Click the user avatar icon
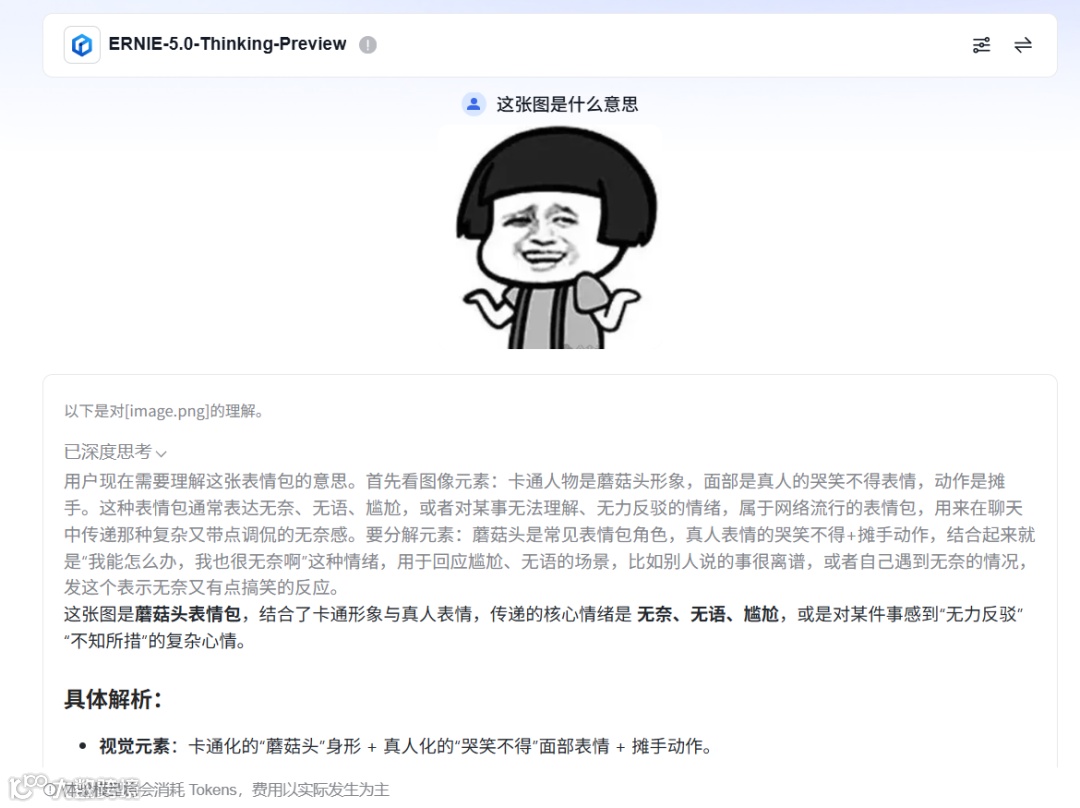The image size is (1080, 808). [473, 104]
